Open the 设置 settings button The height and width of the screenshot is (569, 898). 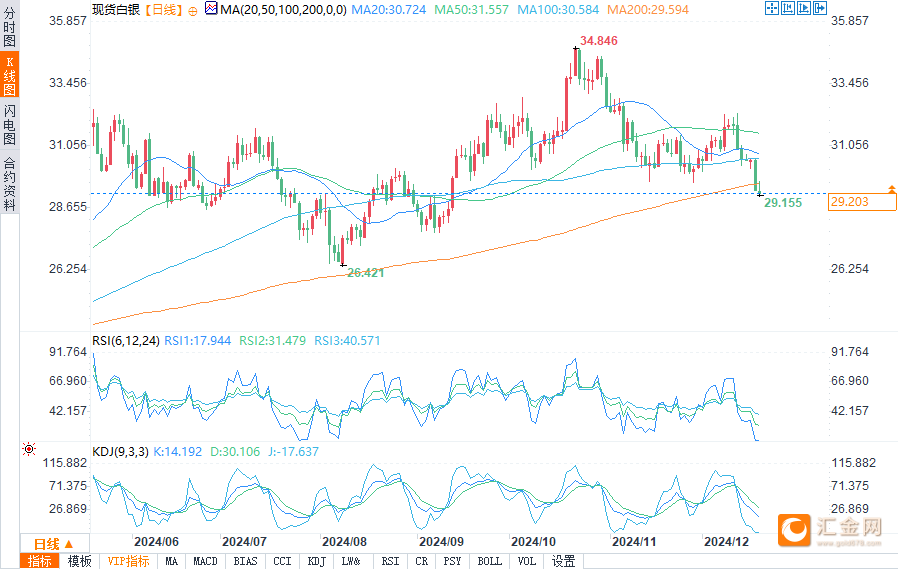click(564, 562)
